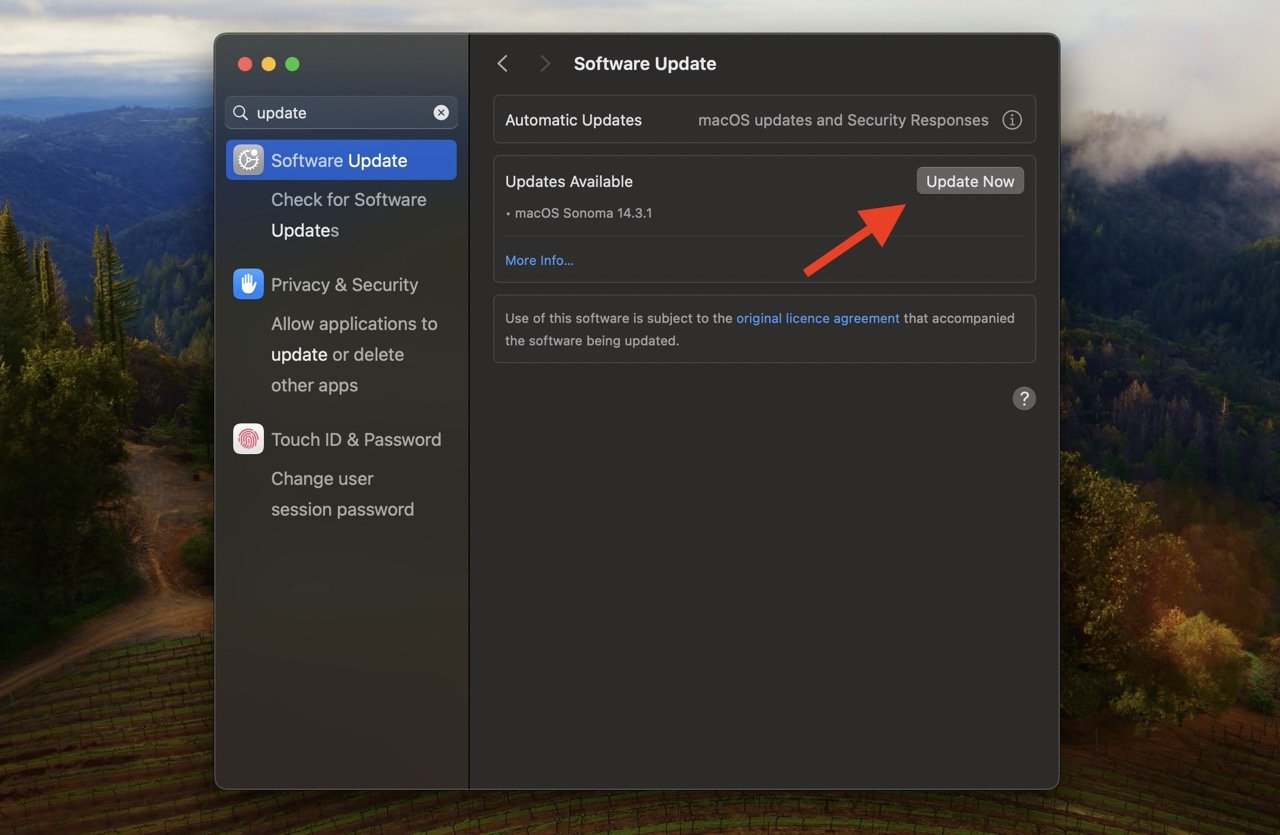This screenshot has width=1280, height=835.
Task: Click the Software Update gear icon
Action: click(x=248, y=160)
